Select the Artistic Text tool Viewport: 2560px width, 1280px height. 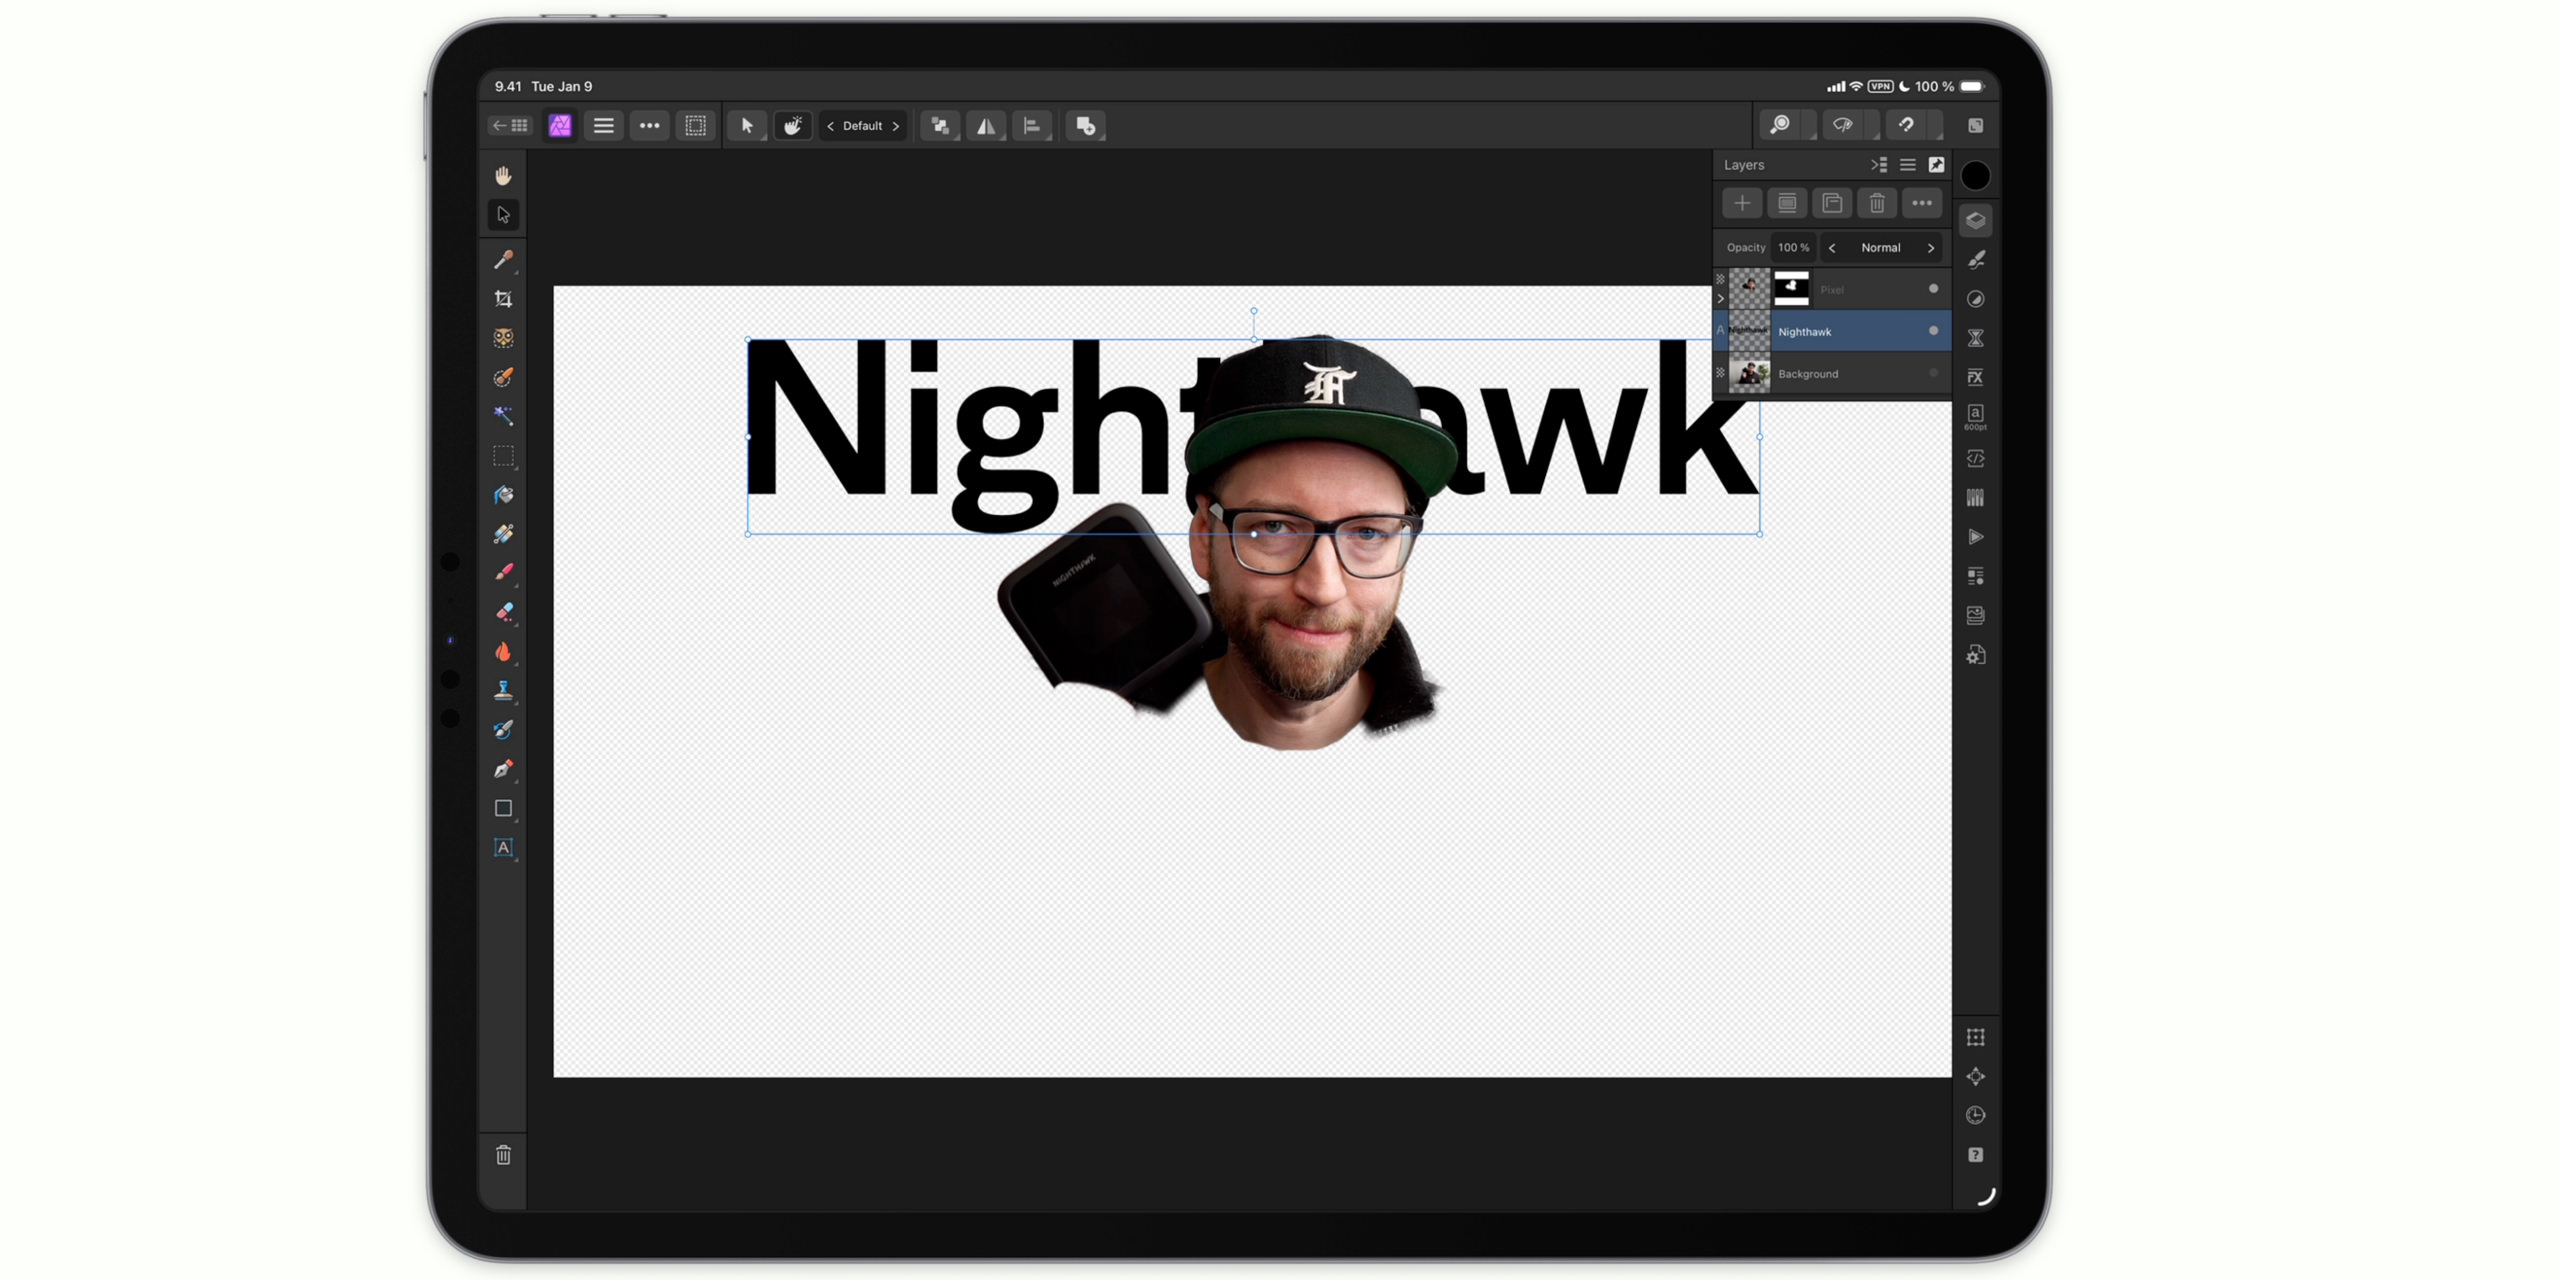[x=503, y=848]
